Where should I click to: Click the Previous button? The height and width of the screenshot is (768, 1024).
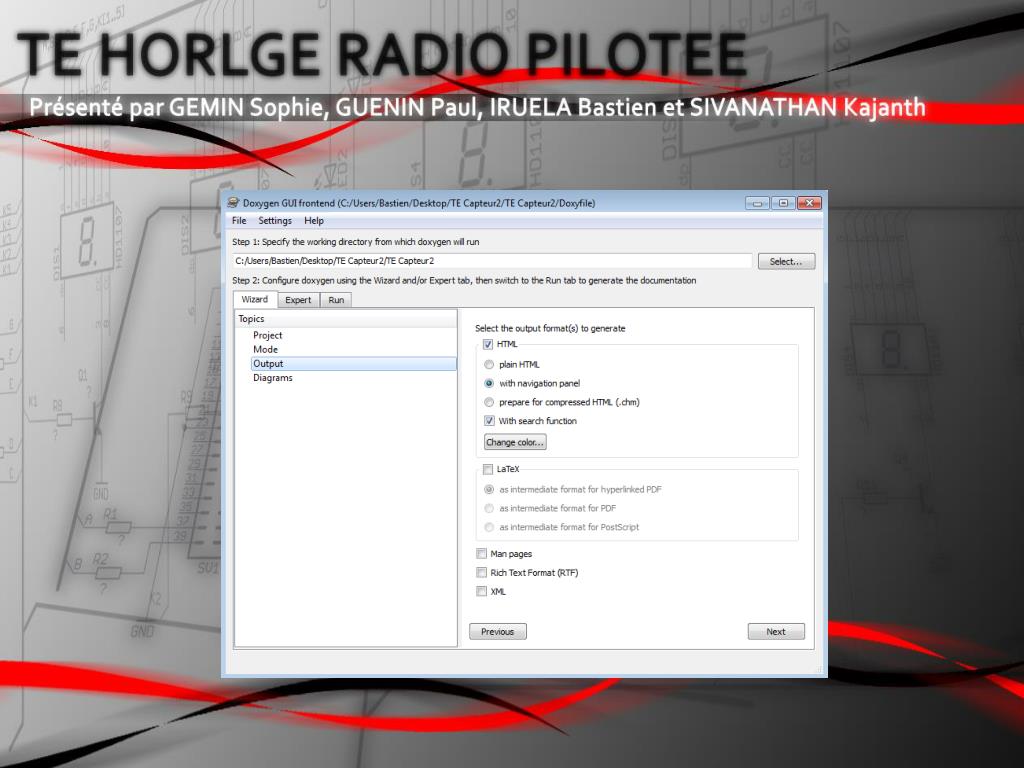click(x=498, y=632)
